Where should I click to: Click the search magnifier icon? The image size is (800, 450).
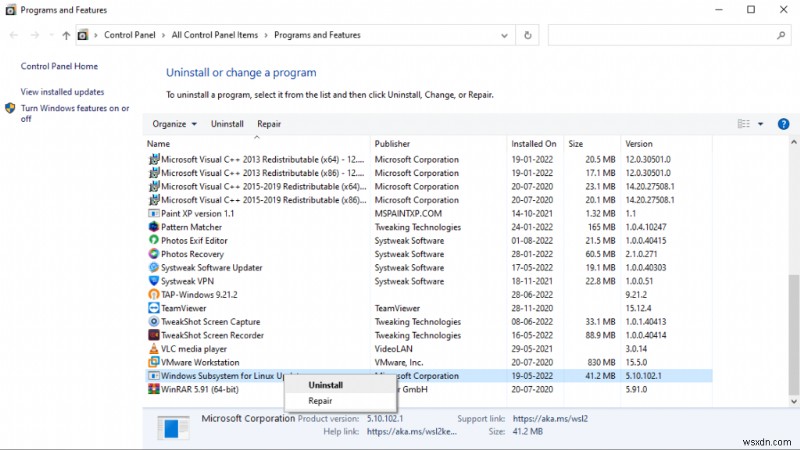[x=781, y=35]
